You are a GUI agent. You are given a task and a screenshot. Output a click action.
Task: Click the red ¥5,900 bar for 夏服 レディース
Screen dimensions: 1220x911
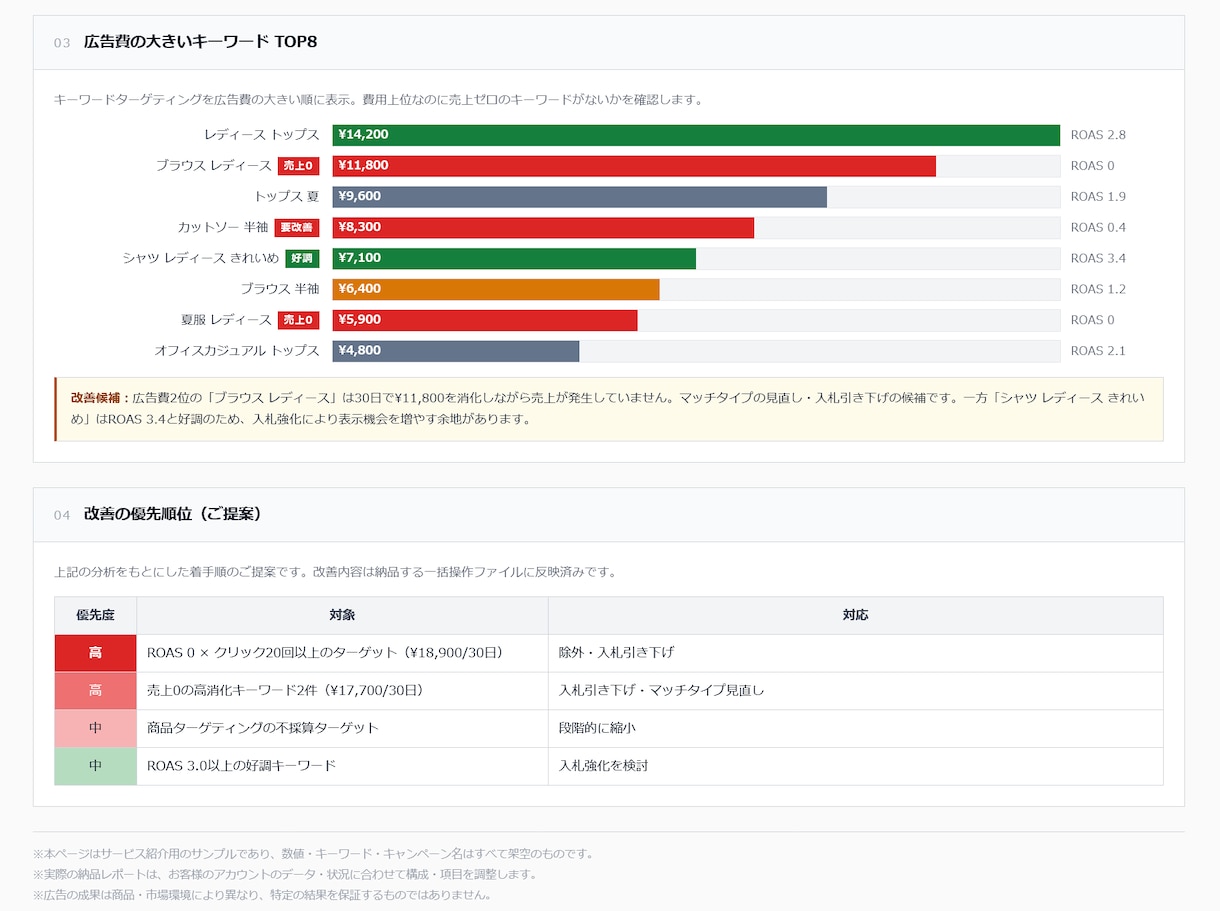point(485,321)
